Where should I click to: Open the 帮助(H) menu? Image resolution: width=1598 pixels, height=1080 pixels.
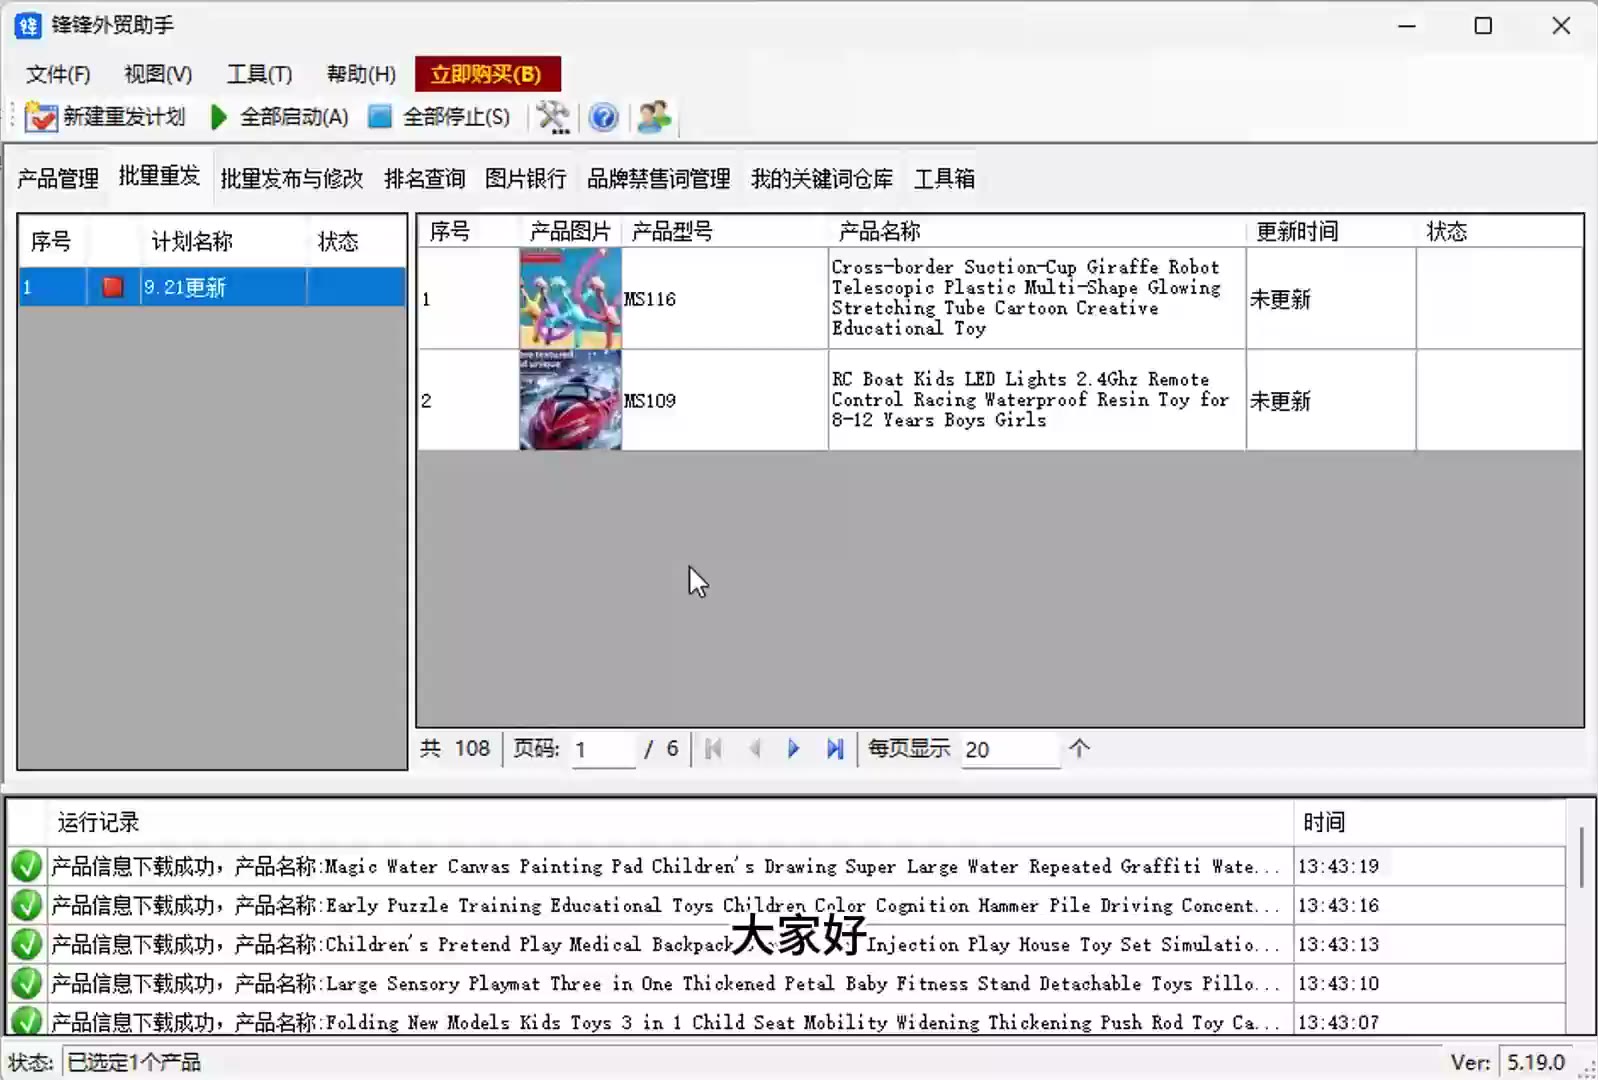(361, 74)
